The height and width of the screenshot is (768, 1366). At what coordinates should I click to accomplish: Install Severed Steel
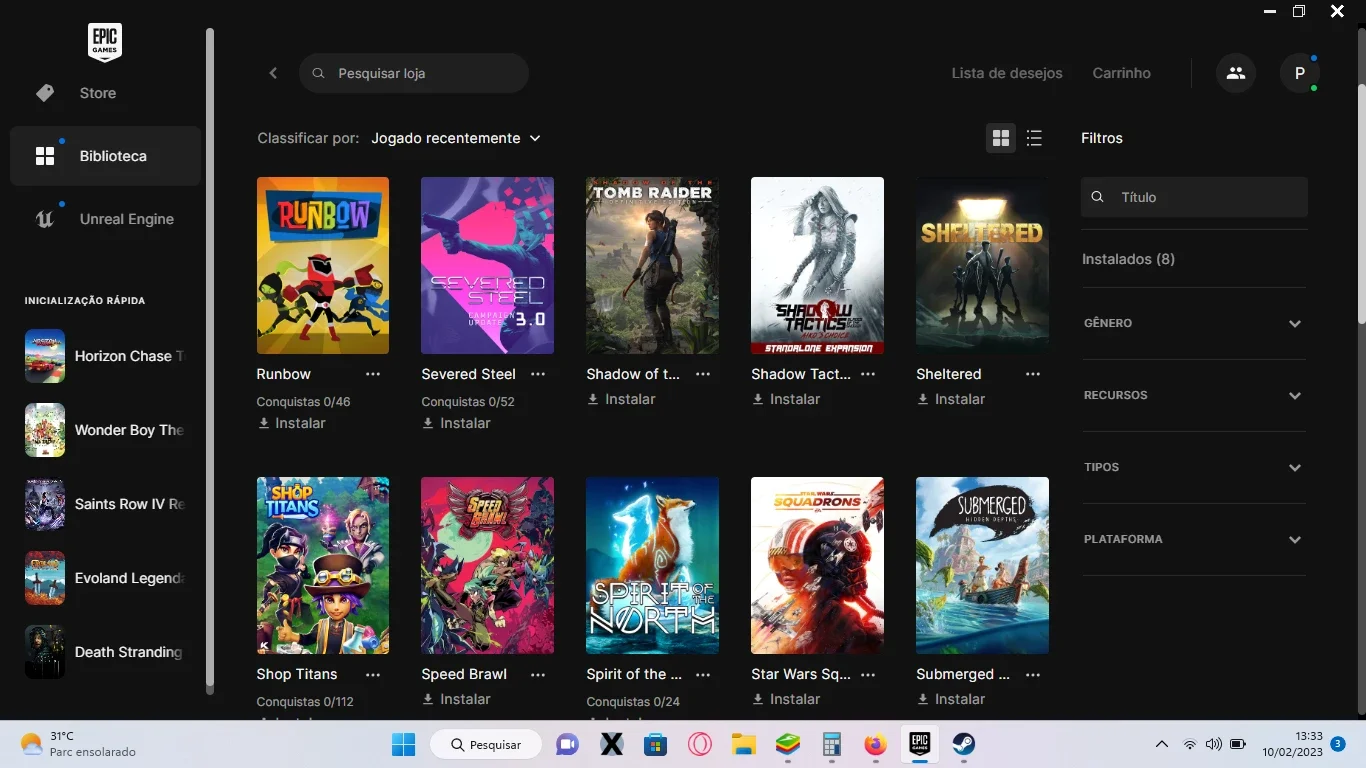click(x=456, y=423)
